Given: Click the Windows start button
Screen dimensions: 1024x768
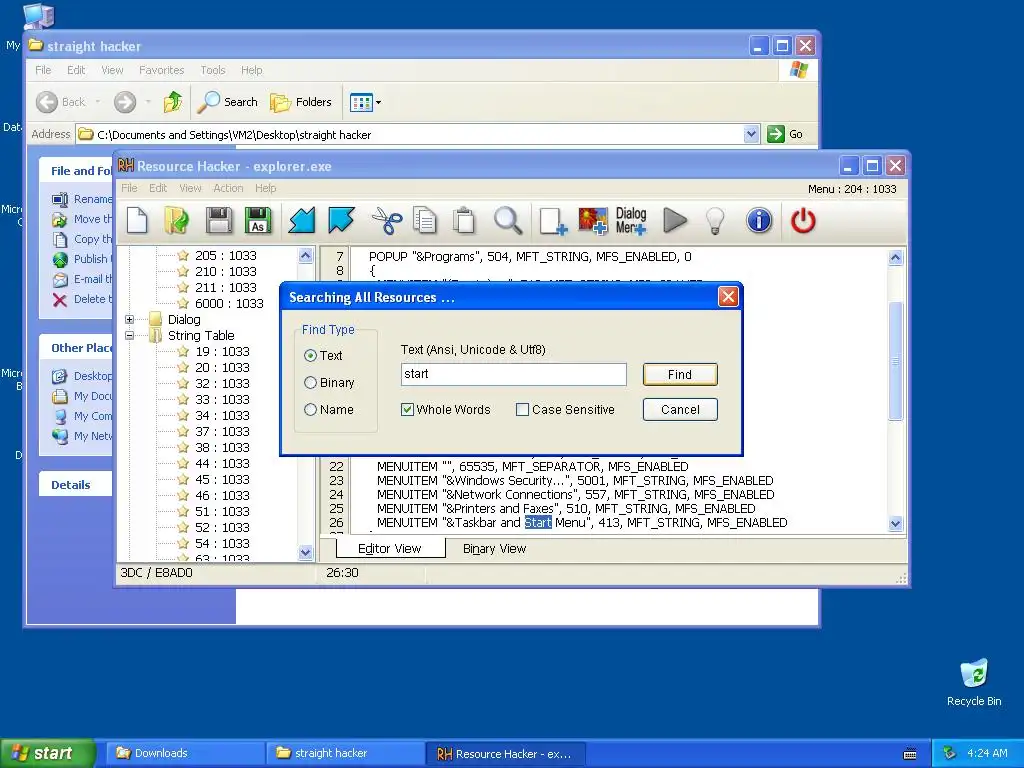Looking at the screenshot, I should 48,753.
